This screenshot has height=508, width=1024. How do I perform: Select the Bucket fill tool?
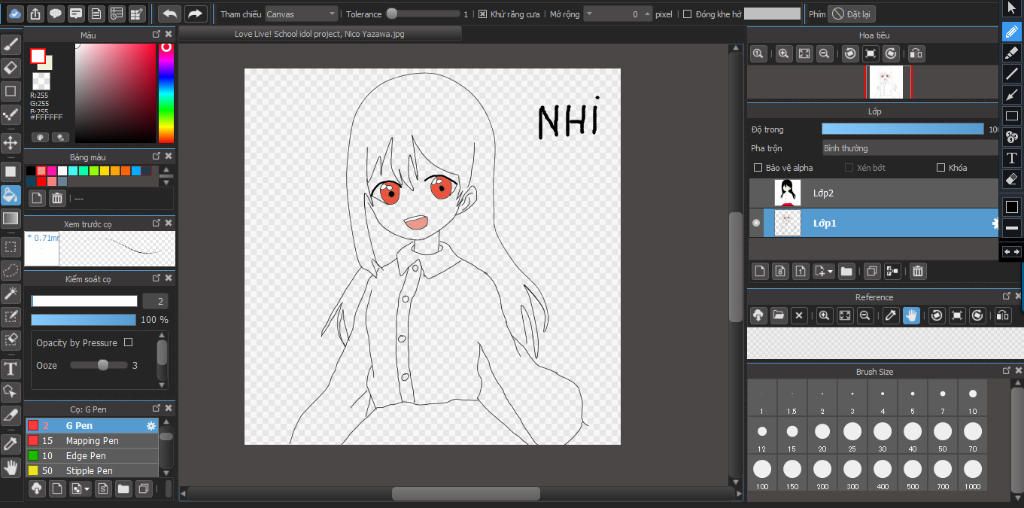click(x=11, y=195)
